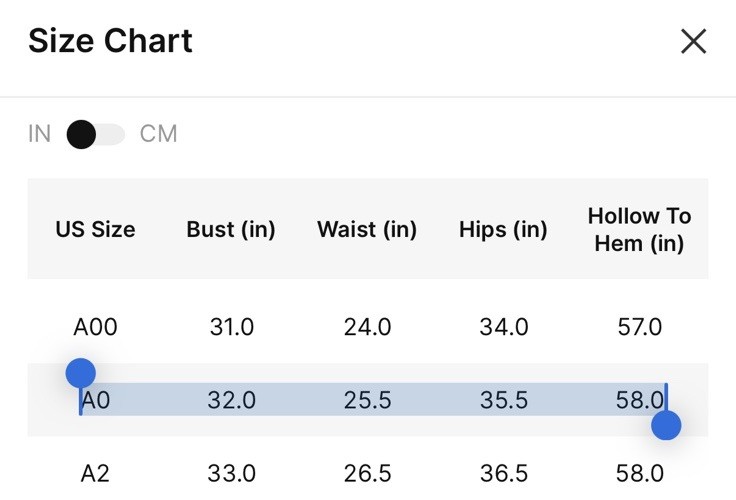The image size is (736, 500).
Task: Click the Size Chart title
Action: tap(110, 40)
